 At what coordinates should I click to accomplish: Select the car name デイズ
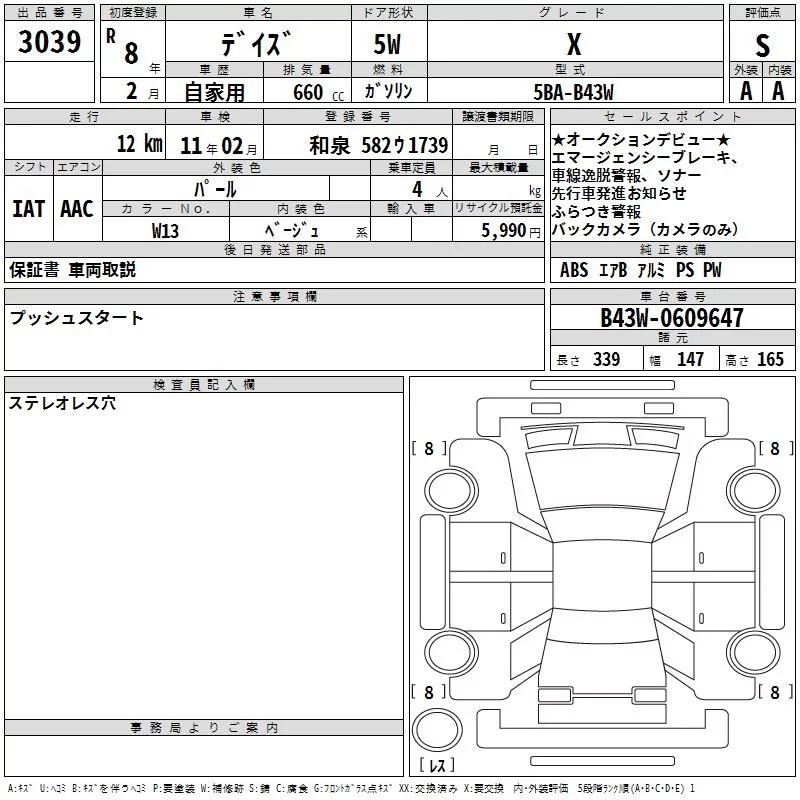(257, 43)
